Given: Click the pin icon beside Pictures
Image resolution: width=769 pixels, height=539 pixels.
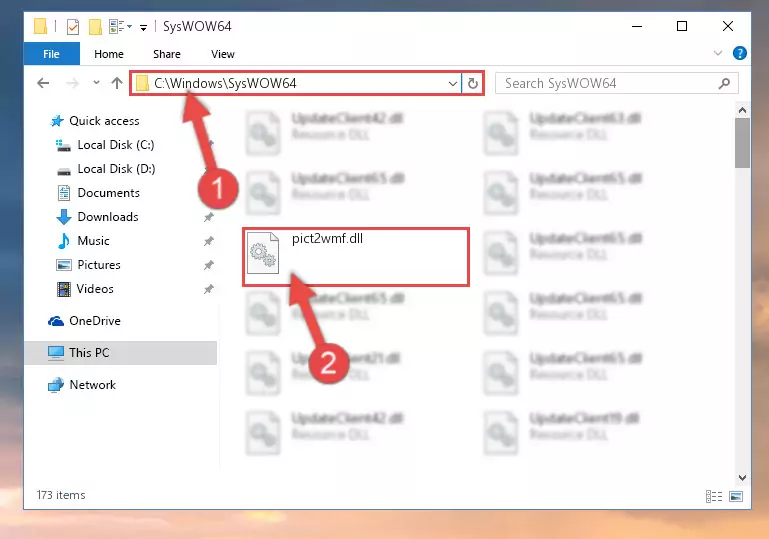Looking at the screenshot, I should point(209,265).
